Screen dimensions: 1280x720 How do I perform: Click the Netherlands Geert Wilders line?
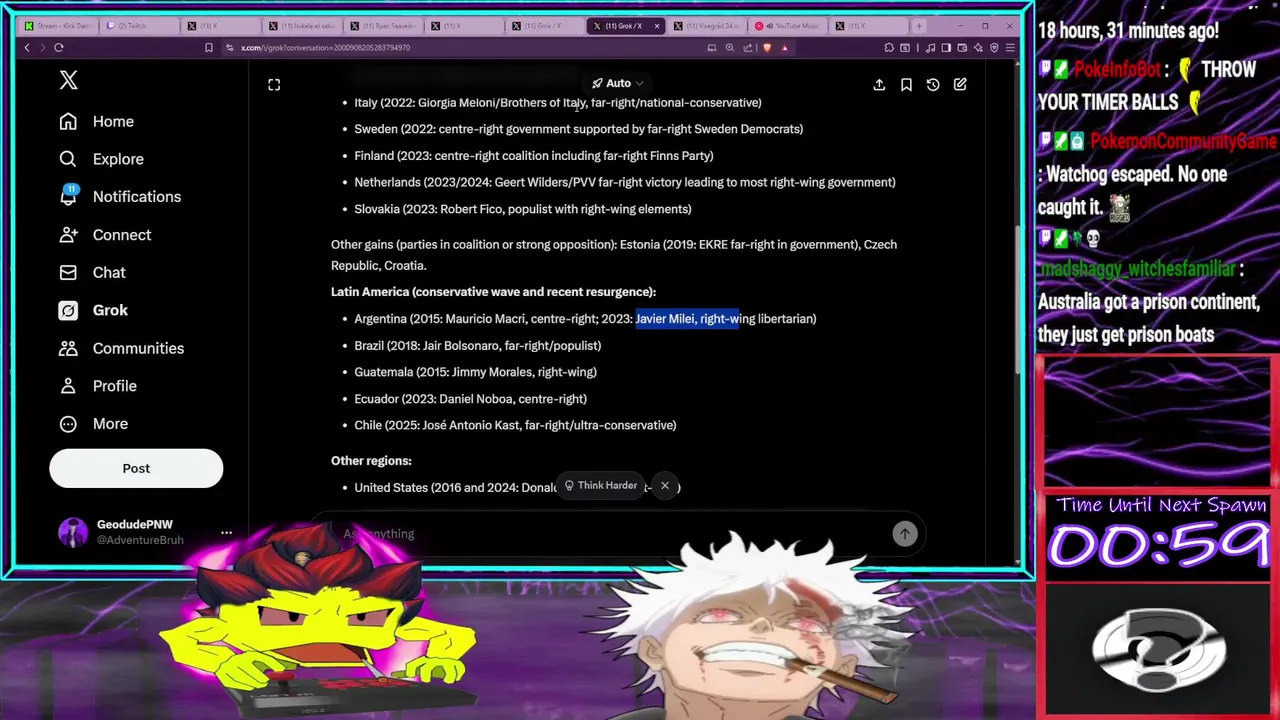(x=625, y=183)
